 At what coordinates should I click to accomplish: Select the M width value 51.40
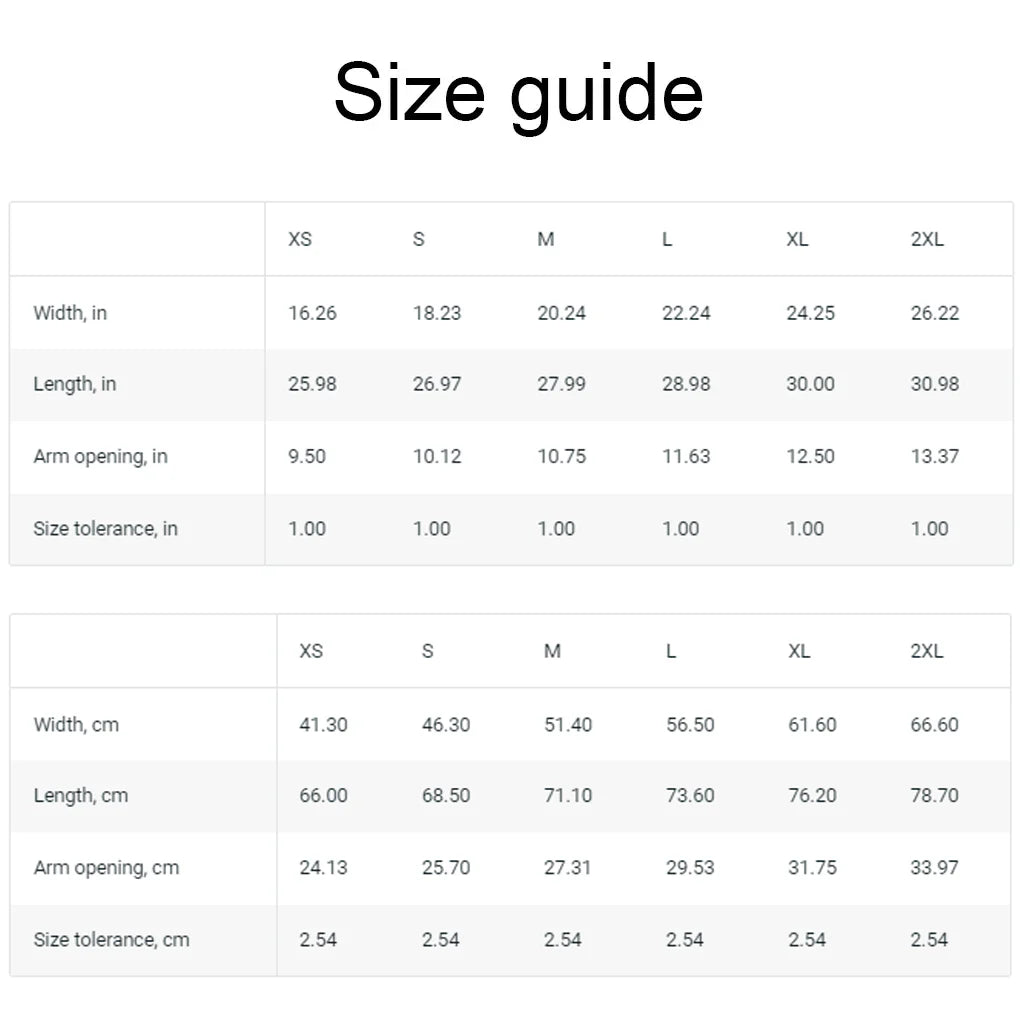click(568, 725)
